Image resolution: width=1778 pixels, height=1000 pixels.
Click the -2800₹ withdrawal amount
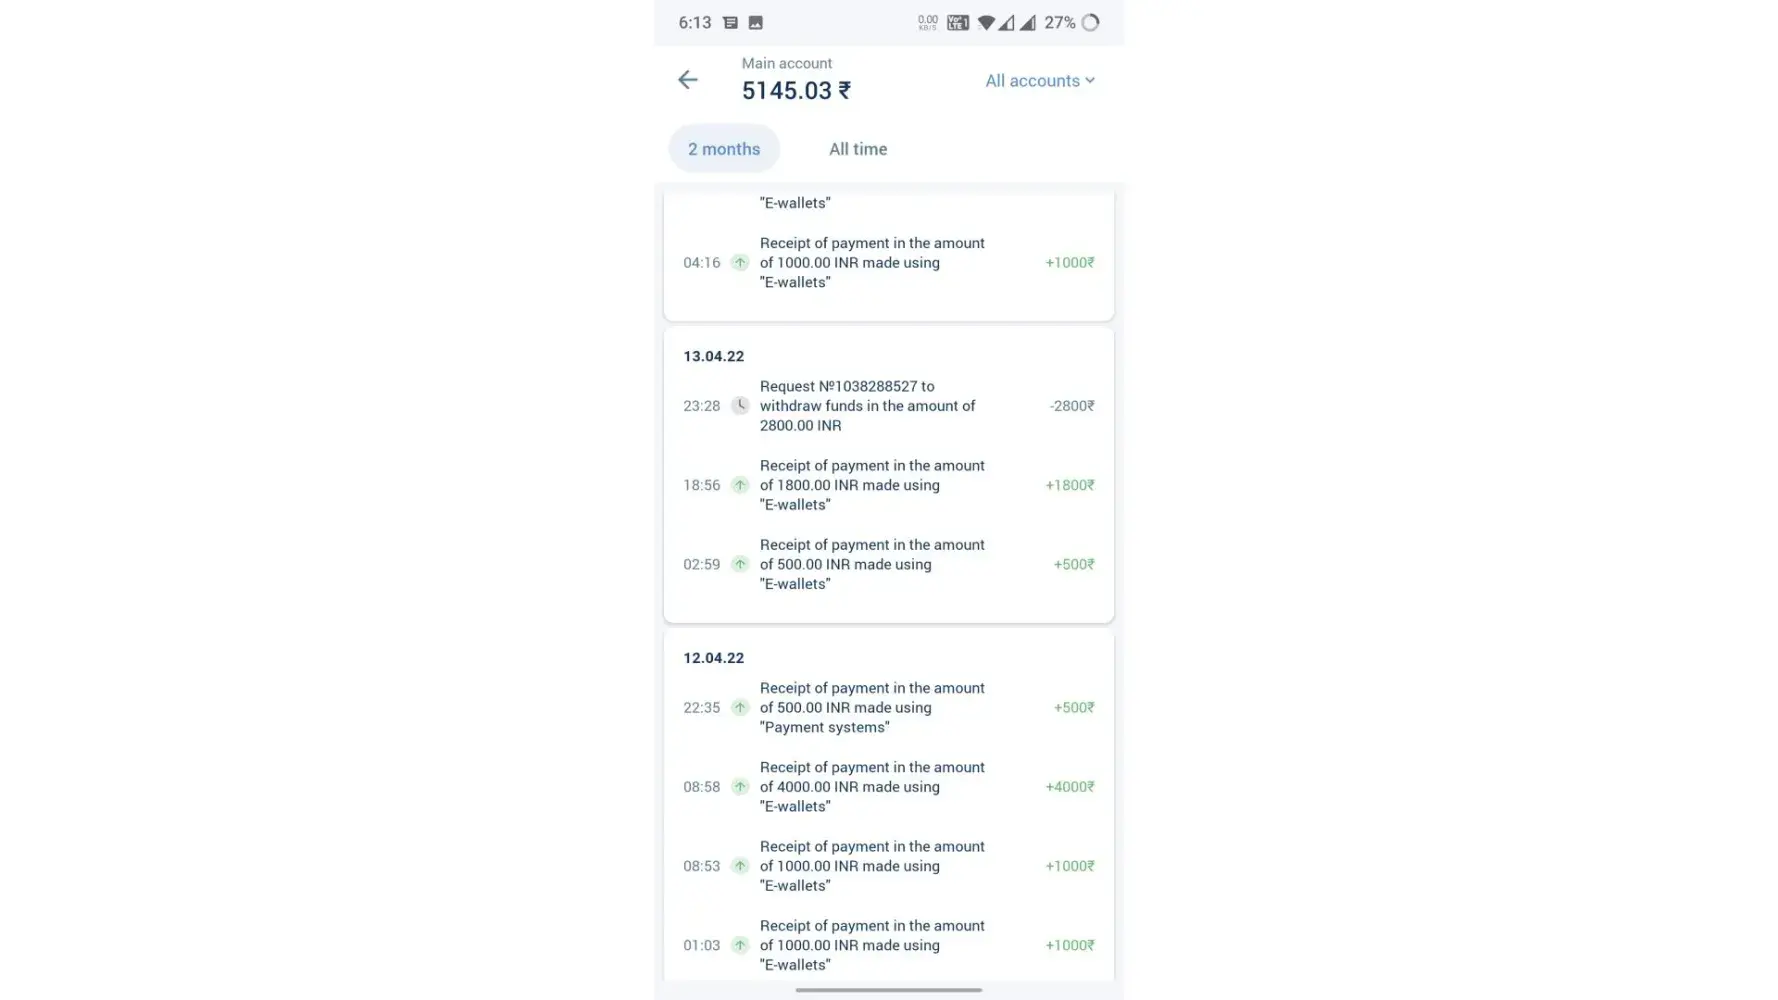coord(1071,406)
